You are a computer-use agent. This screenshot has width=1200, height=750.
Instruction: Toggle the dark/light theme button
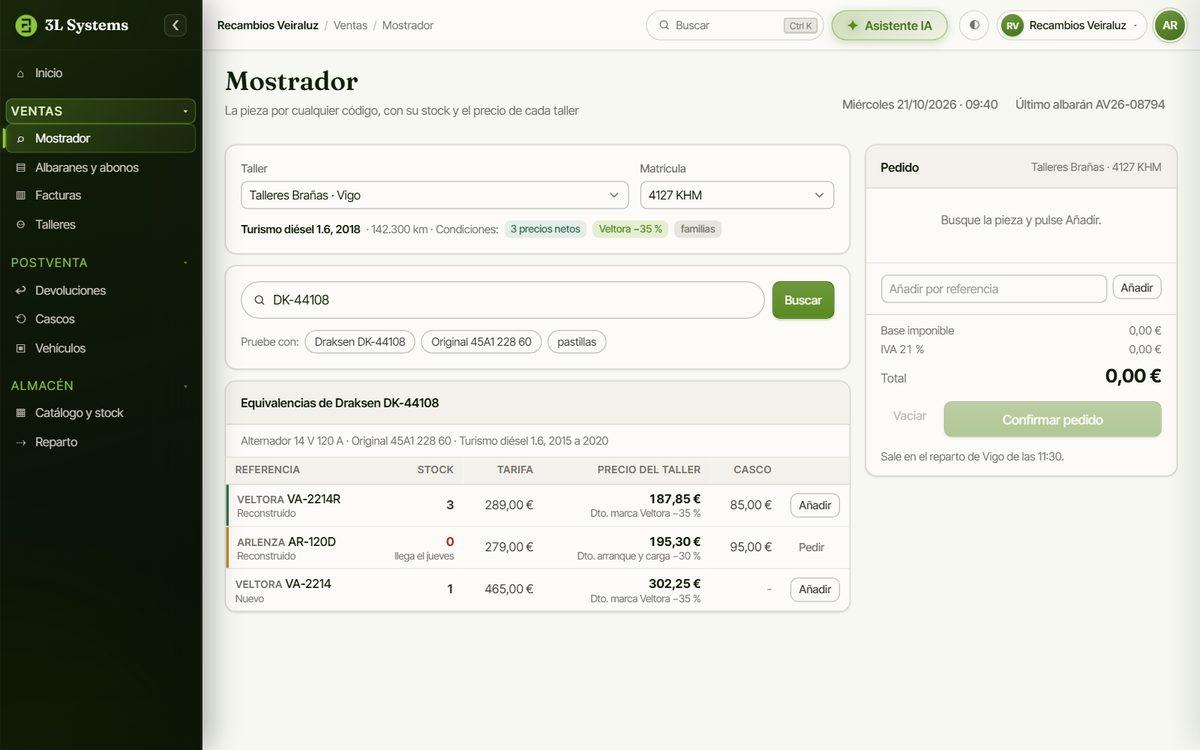(x=974, y=25)
